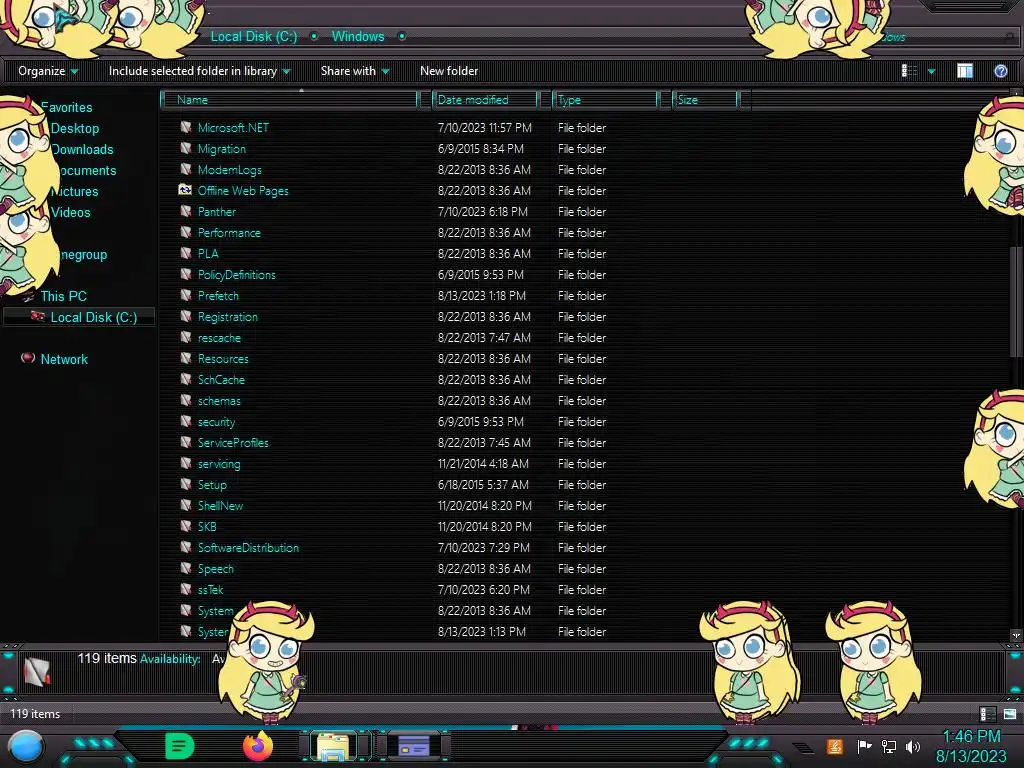Open the help icon
Image resolution: width=1024 pixels, height=768 pixels.
coord(1000,71)
